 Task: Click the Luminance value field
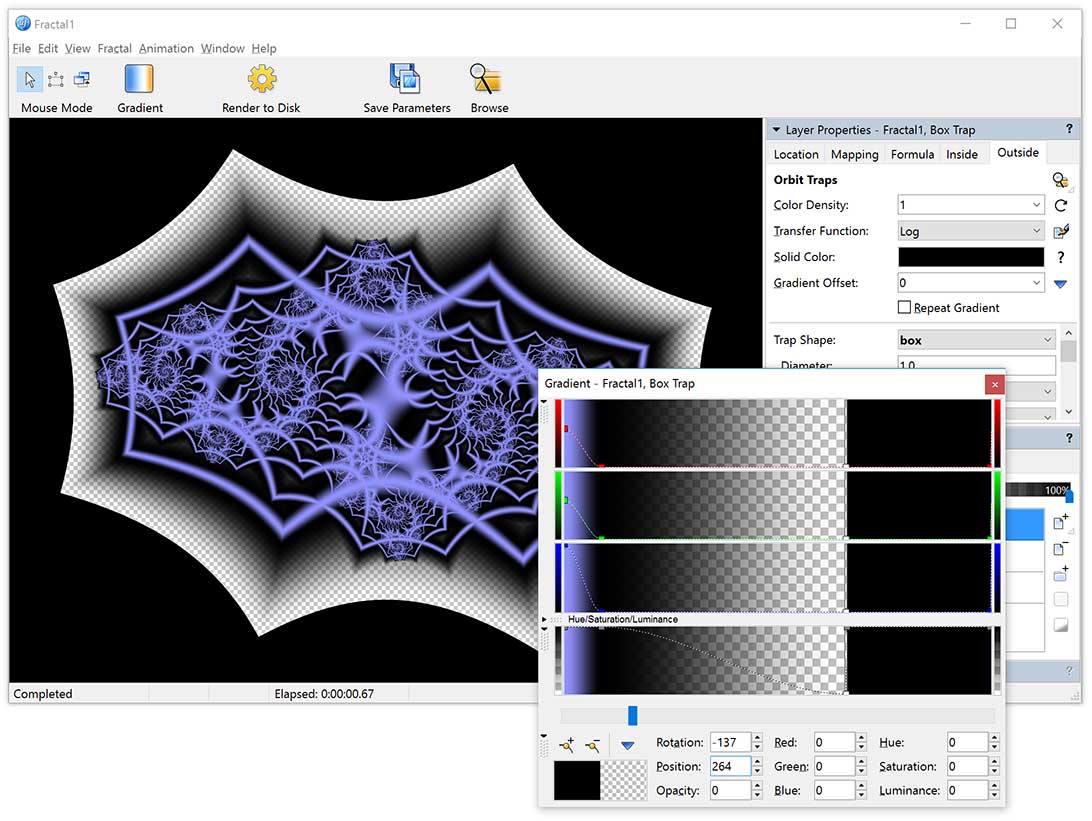click(x=967, y=790)
